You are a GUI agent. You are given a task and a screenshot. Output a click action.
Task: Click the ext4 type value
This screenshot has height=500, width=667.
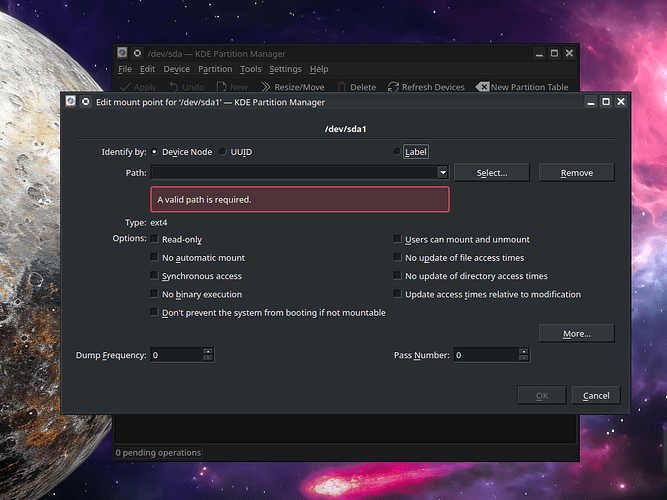click(159, 223)
